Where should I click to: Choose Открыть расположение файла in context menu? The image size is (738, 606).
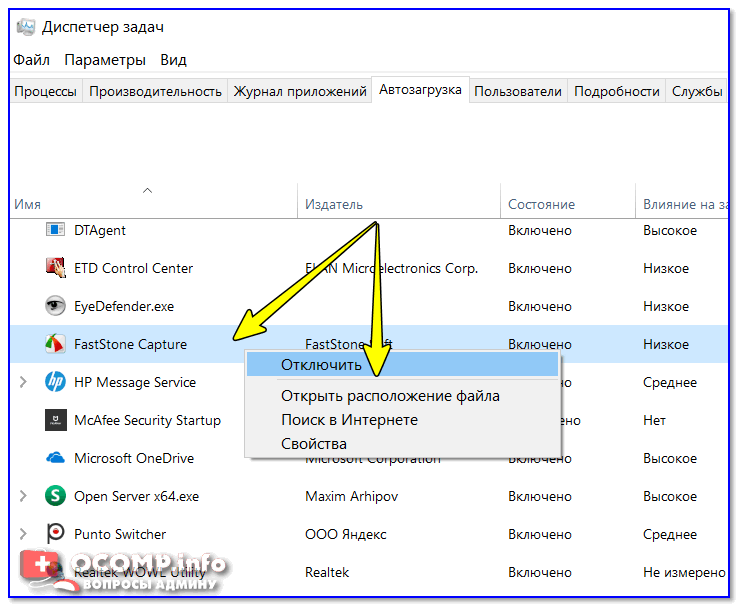click(402, 396)
